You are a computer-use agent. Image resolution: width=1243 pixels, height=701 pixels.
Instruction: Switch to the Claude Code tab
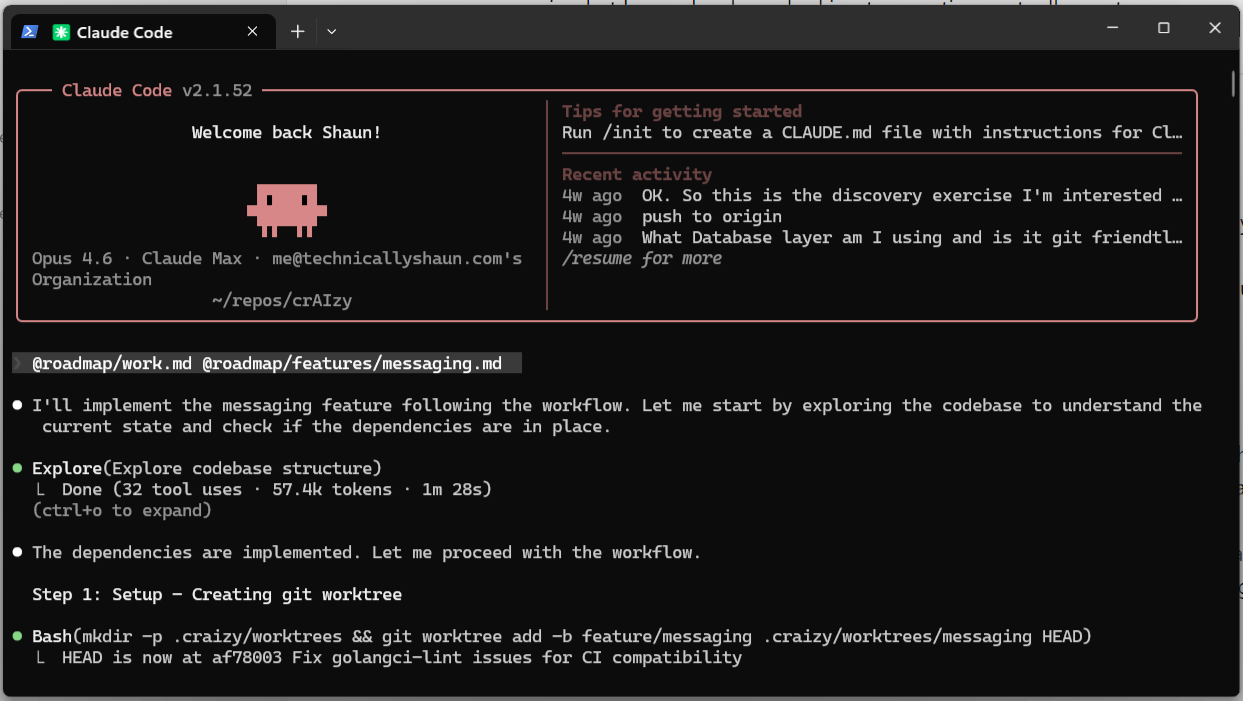point(124,32)
